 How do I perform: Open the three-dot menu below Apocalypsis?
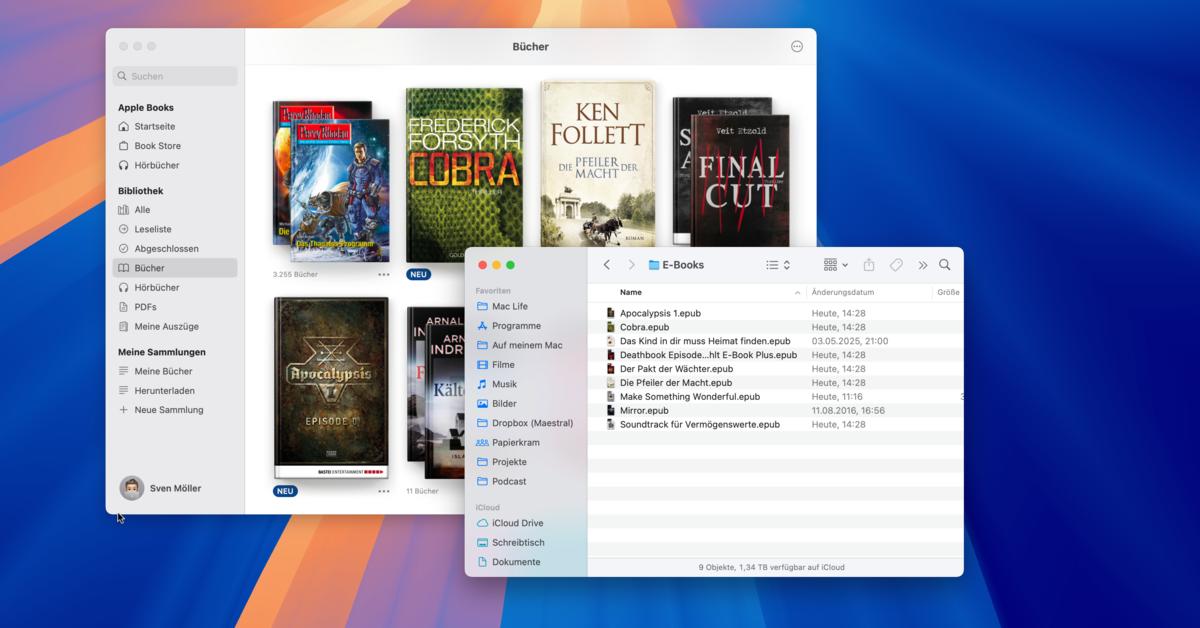coord(384,491)
